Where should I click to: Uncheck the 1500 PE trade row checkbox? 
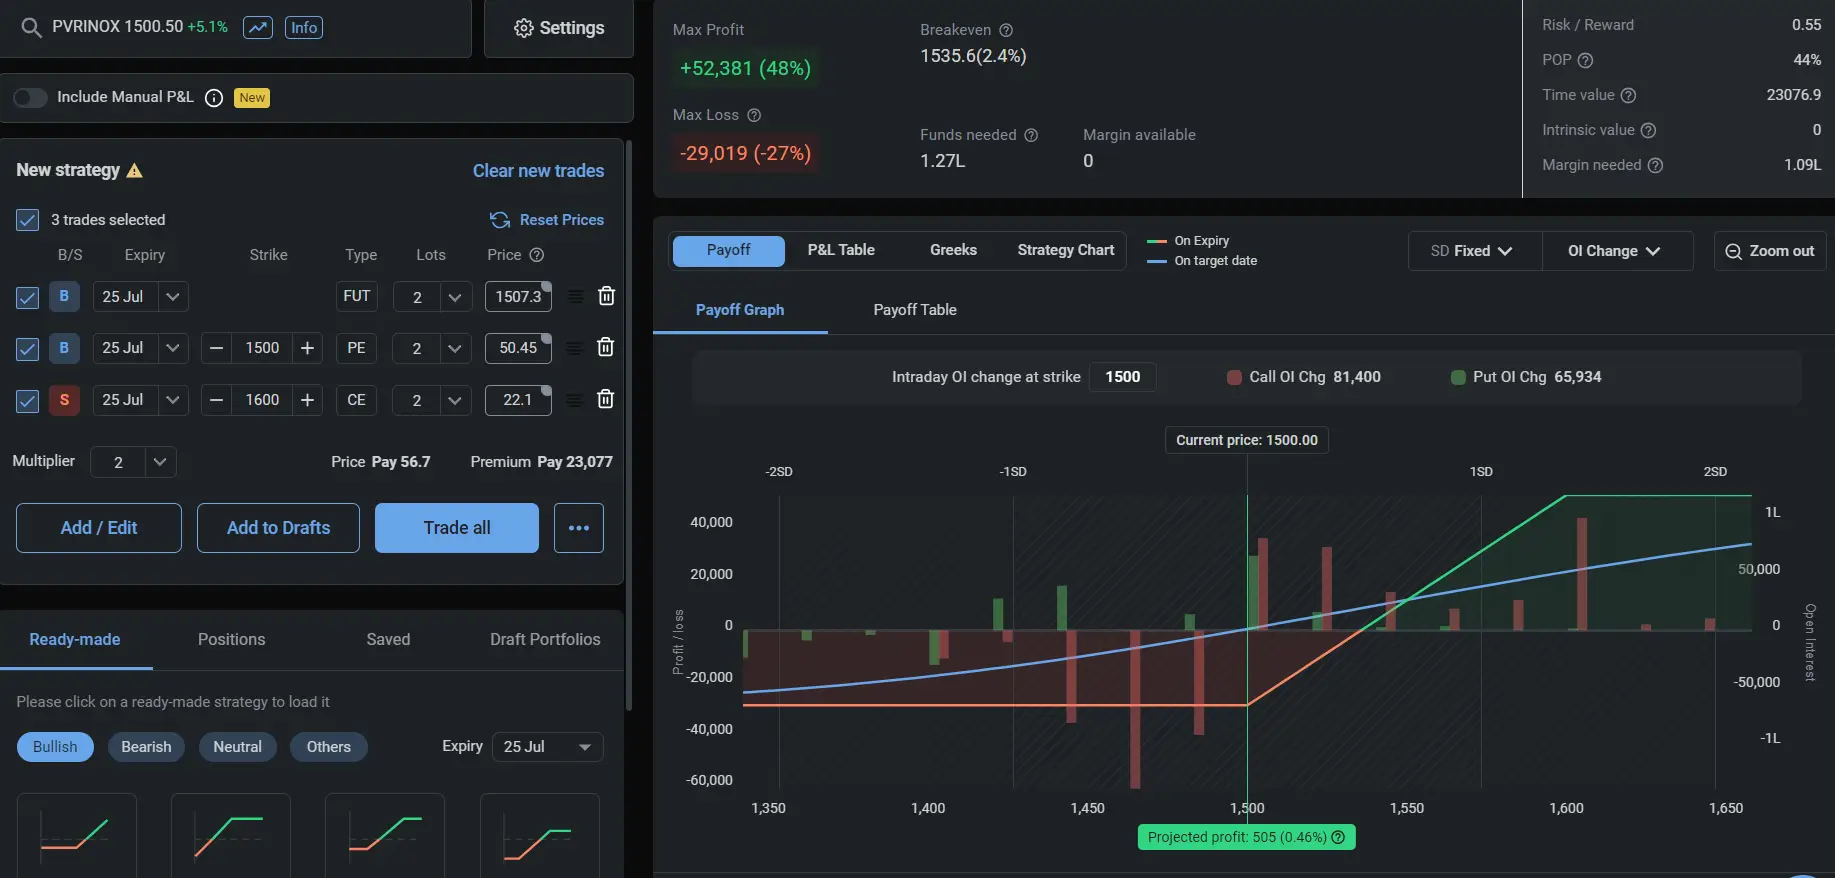(x=28, y=348)
